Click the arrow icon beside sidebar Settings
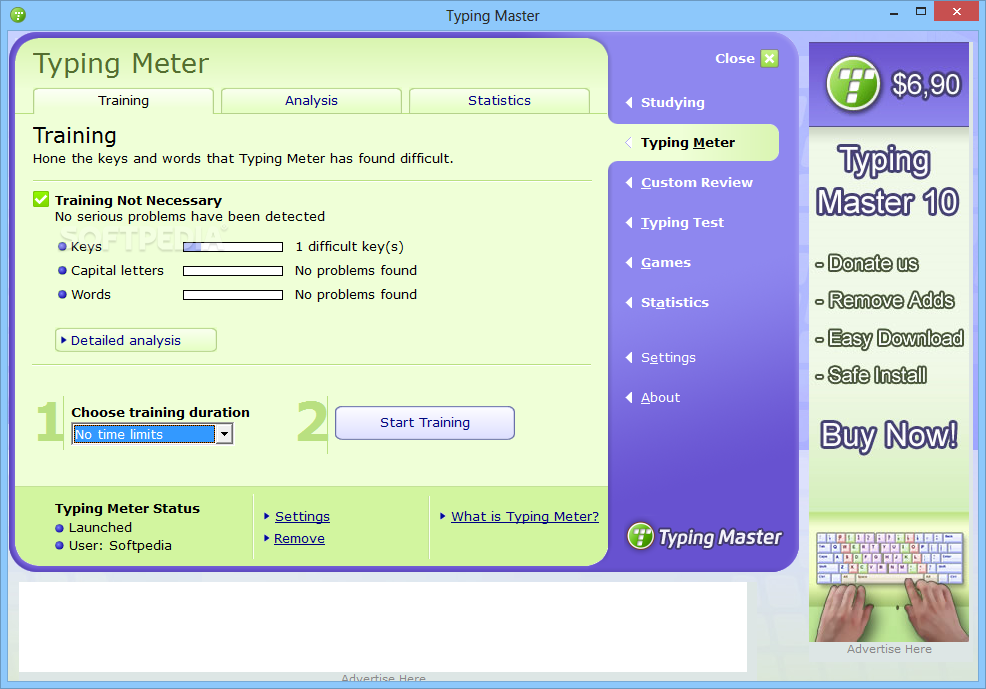Screen dimensions: 986x689 point(629,358)
